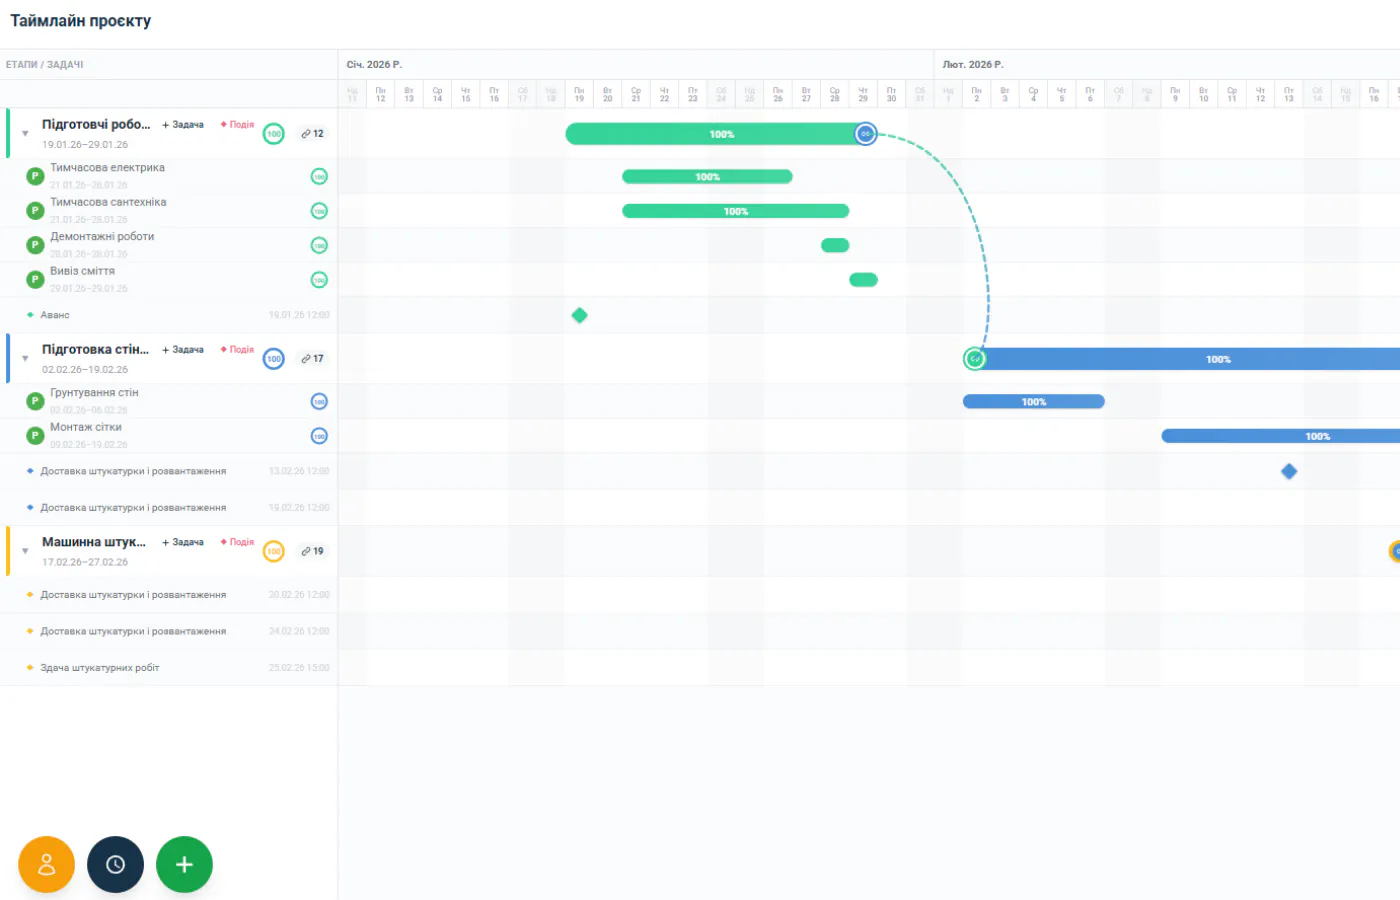
Task: Click the 100 progress ring of Машинна штукатурка
Action: point(274,551)
